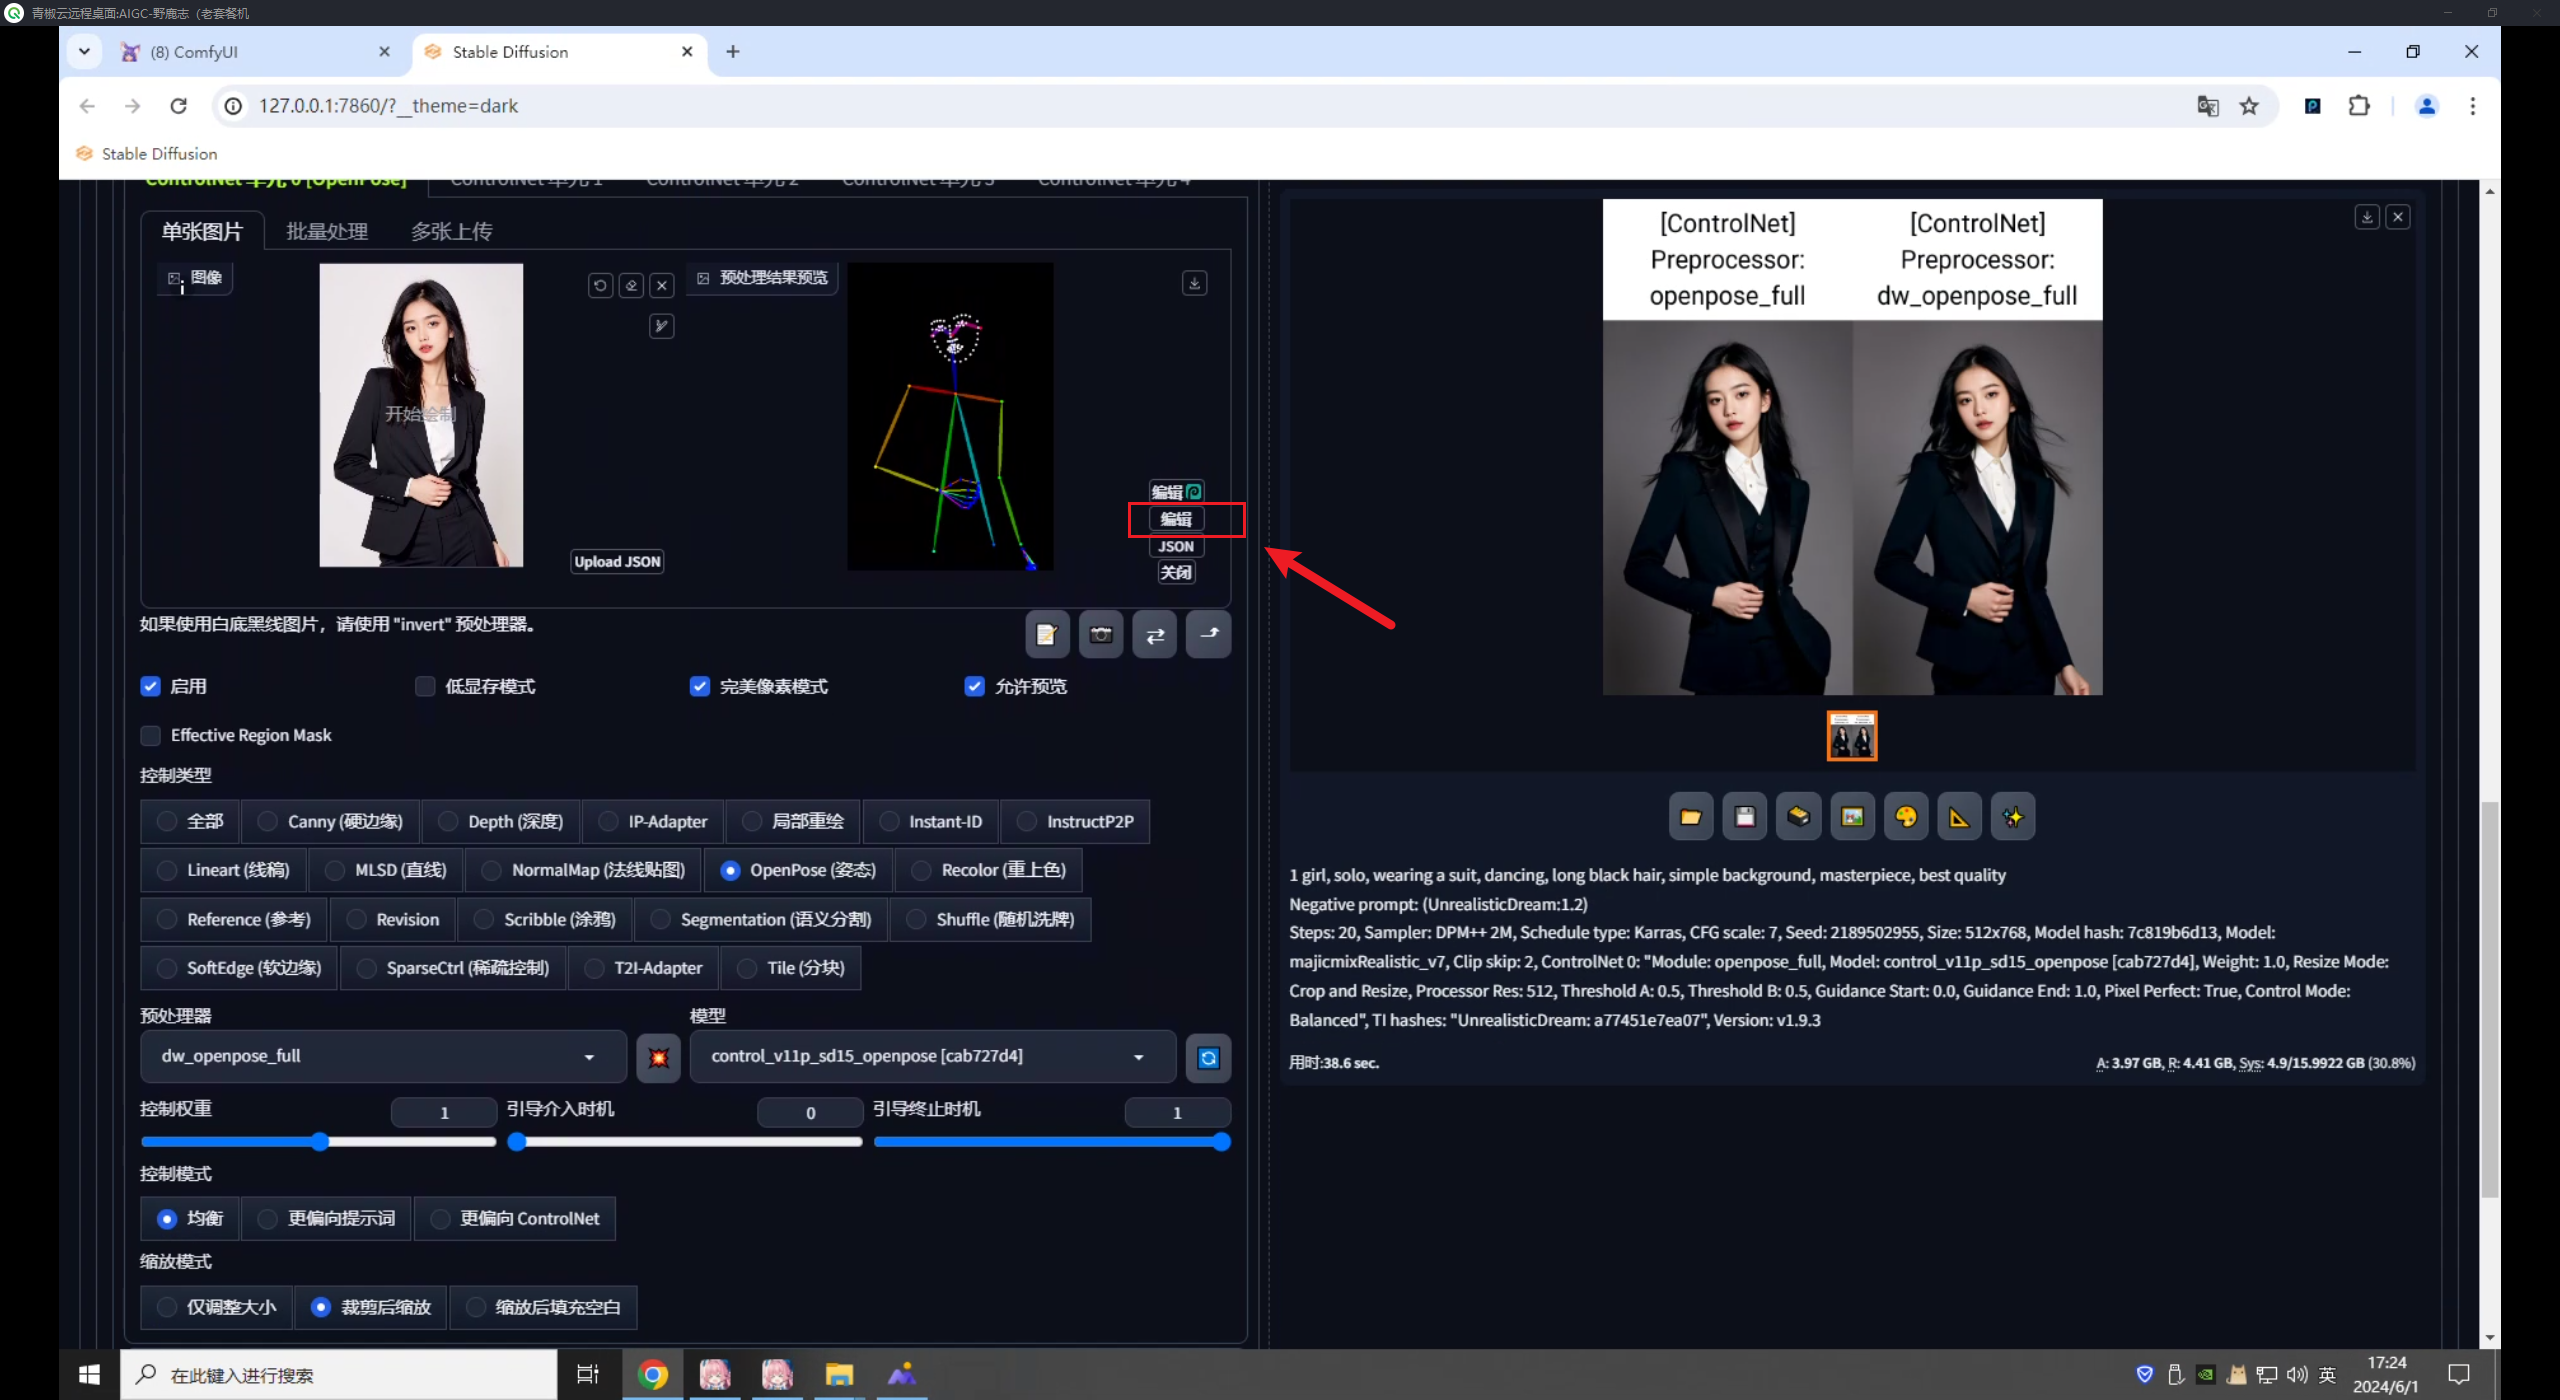2560x1400 pixels.
Task: Open the browser tab search chevron
Action: pos(84,51)
